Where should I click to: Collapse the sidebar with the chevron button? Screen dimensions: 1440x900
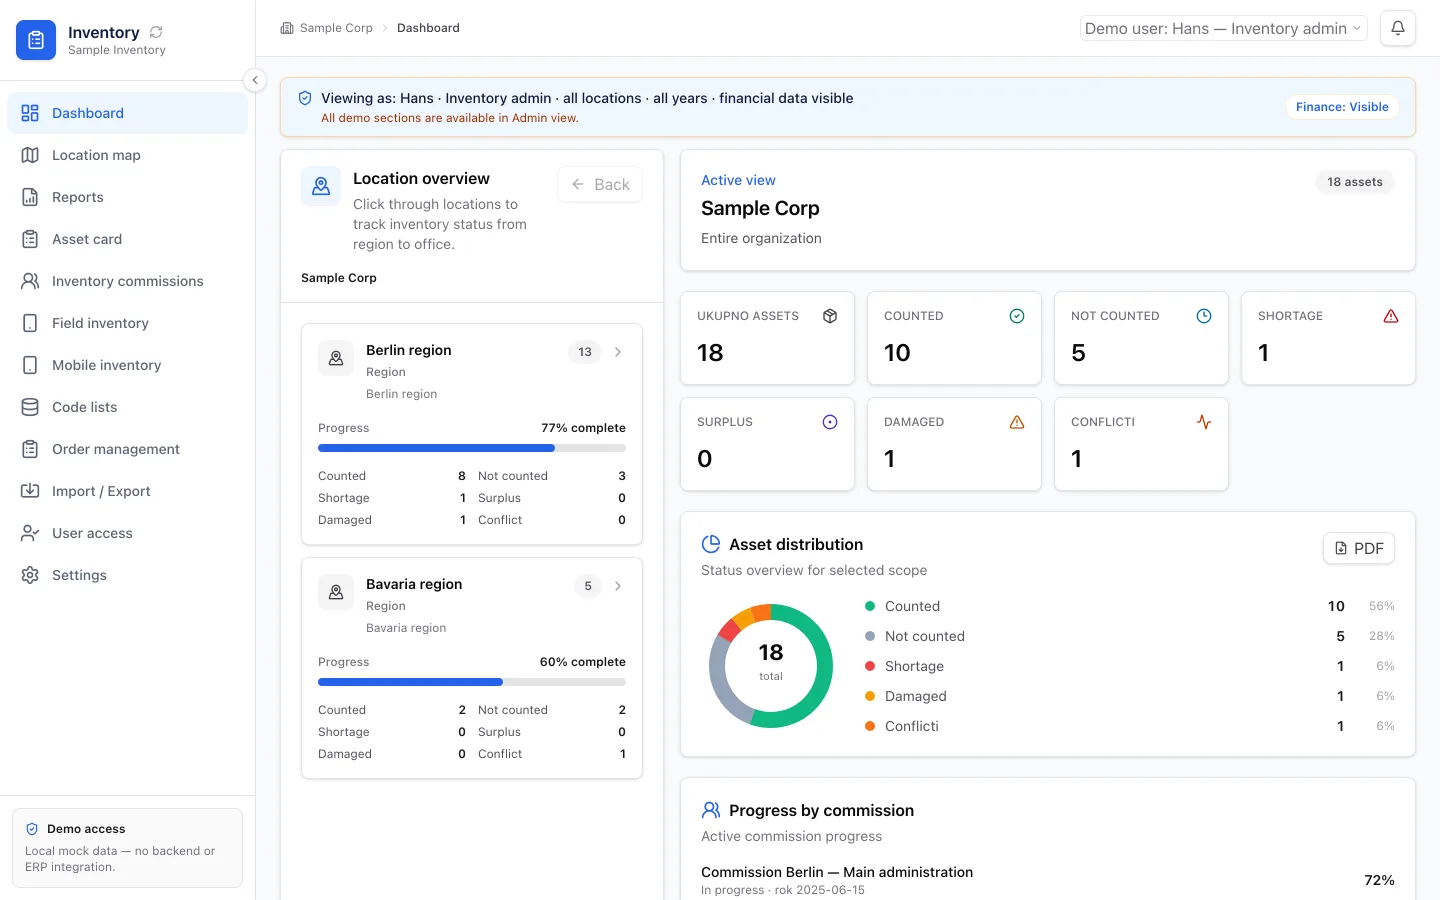click(255, 80)
